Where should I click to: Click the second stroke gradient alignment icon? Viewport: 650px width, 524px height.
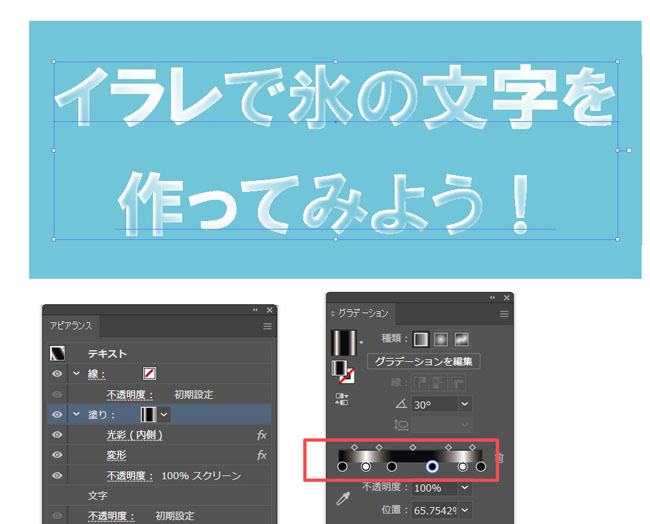pos(439,383)
